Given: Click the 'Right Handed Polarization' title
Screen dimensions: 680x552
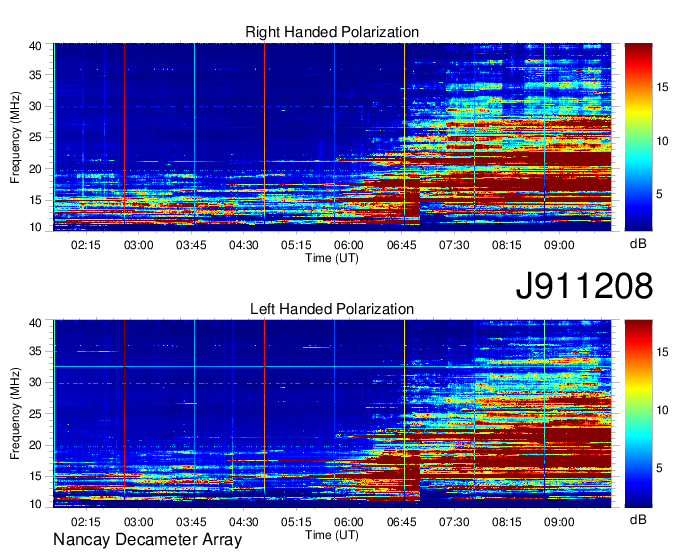Looking at the screenshot, I should click(332, 32).
